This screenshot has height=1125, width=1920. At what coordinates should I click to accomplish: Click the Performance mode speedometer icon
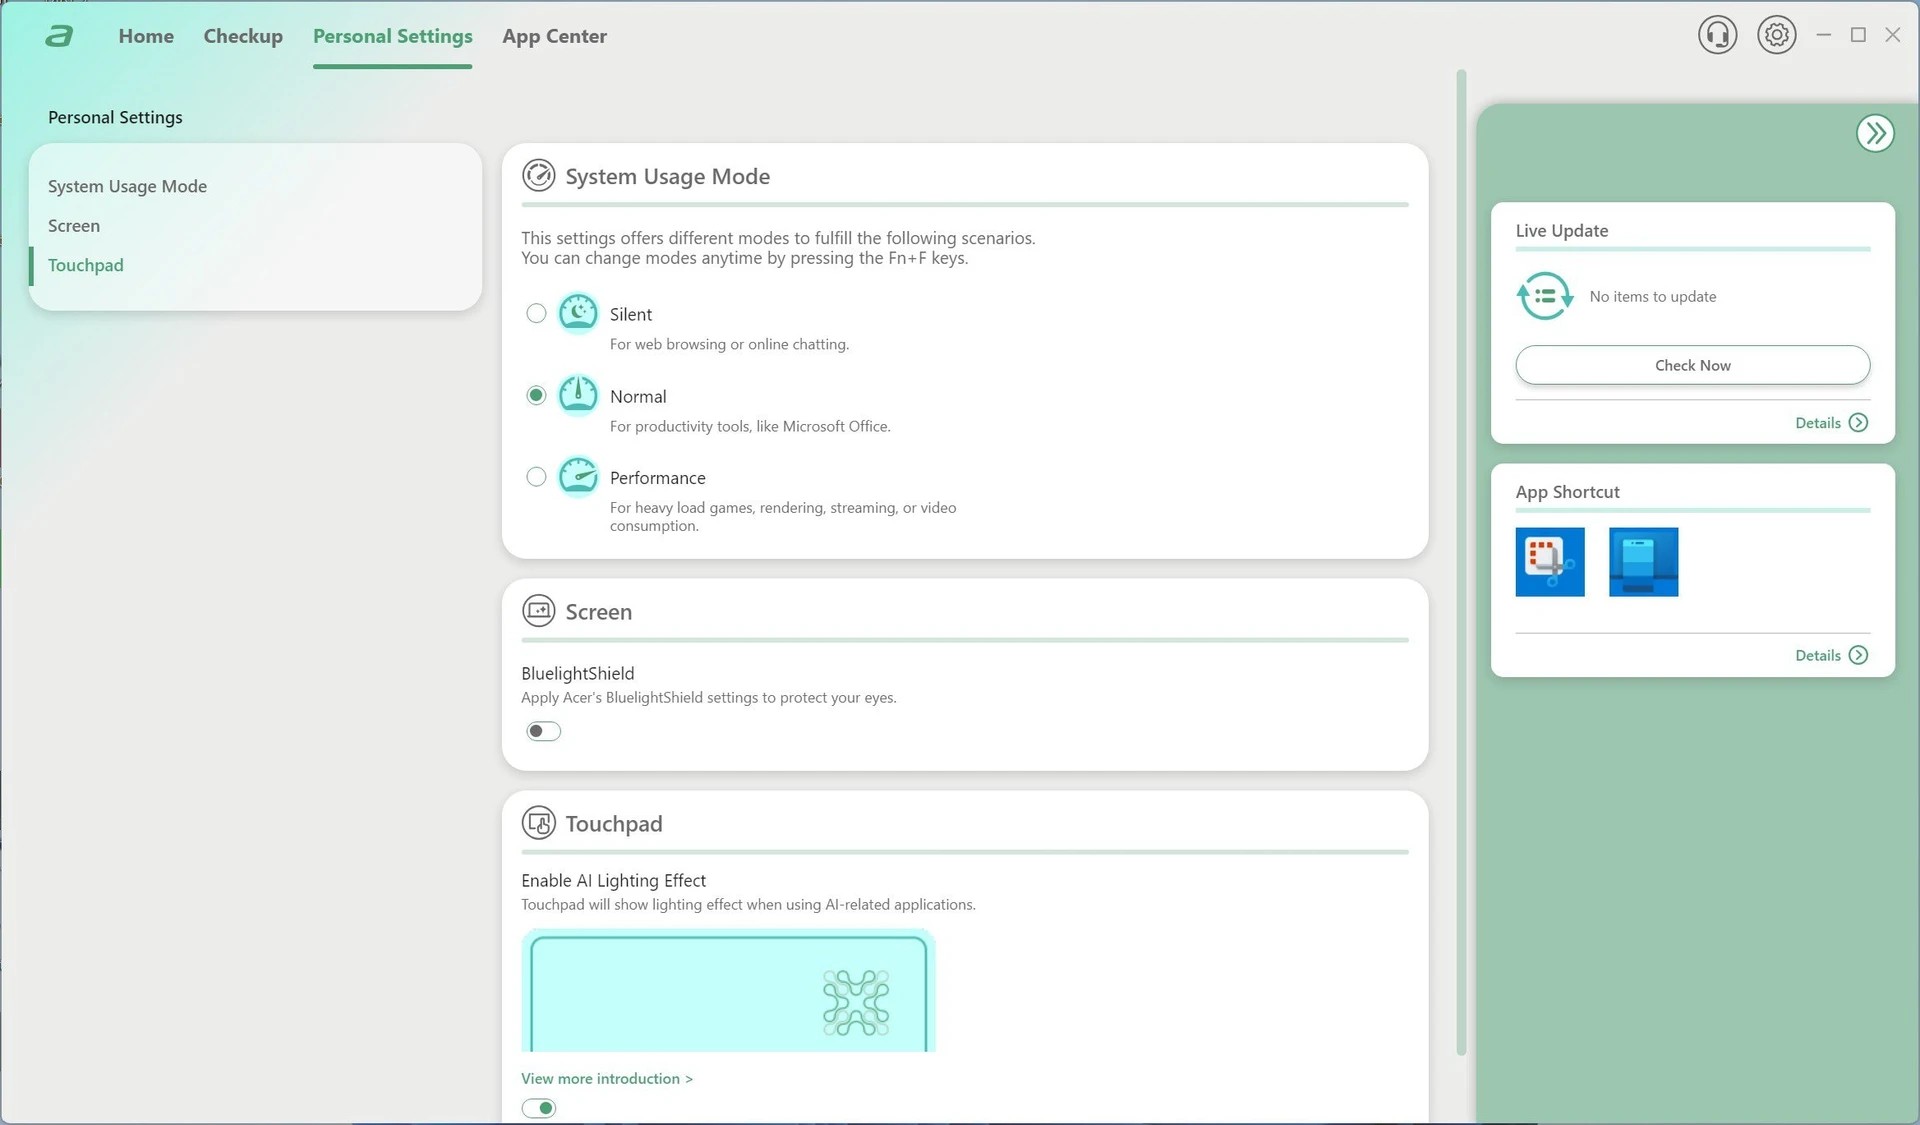point(578,477)
